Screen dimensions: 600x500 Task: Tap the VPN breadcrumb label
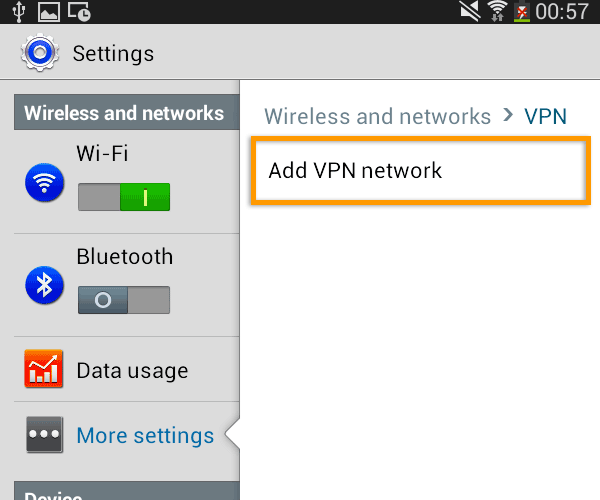click(545, 116)
